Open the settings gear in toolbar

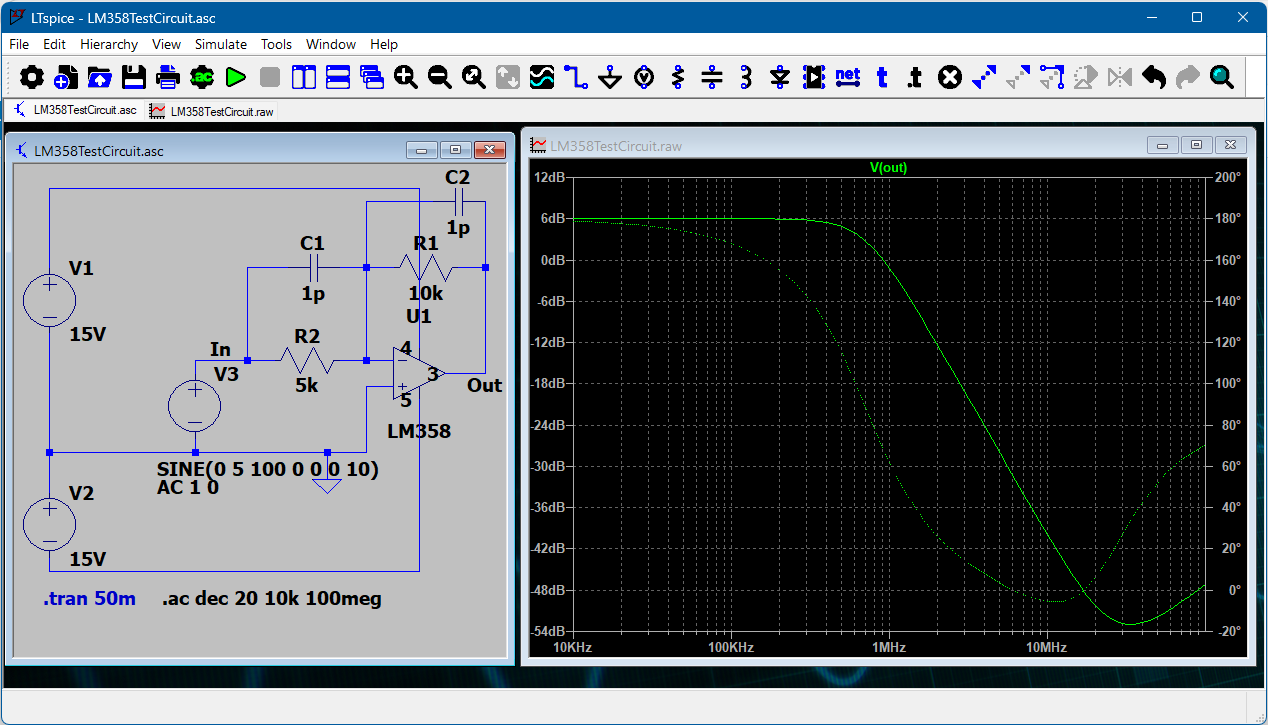tap(32, 77)
